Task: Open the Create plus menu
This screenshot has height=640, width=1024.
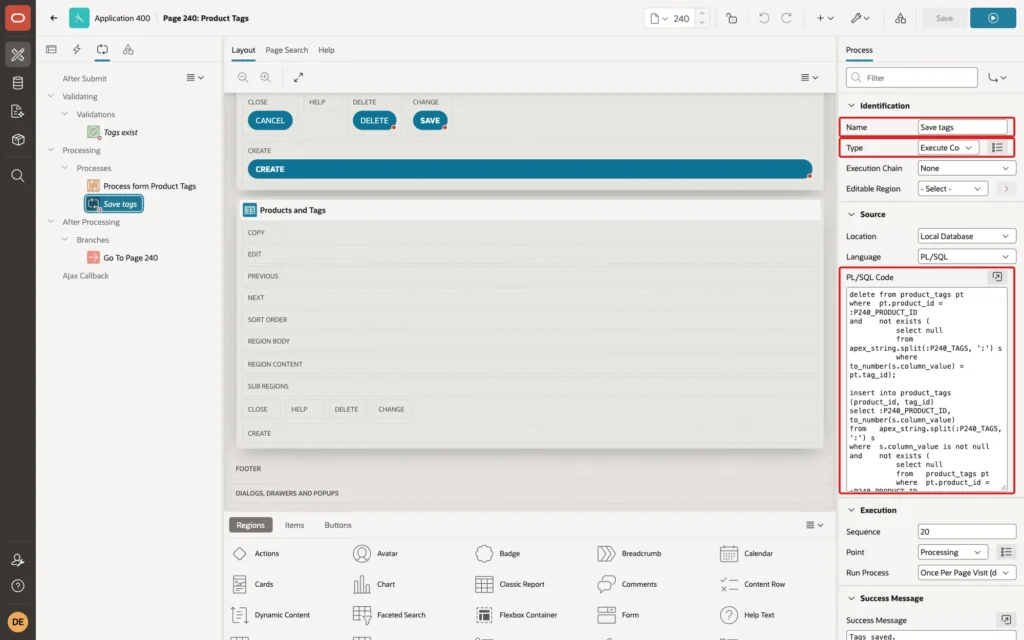Action: click(x=825, y=18)
